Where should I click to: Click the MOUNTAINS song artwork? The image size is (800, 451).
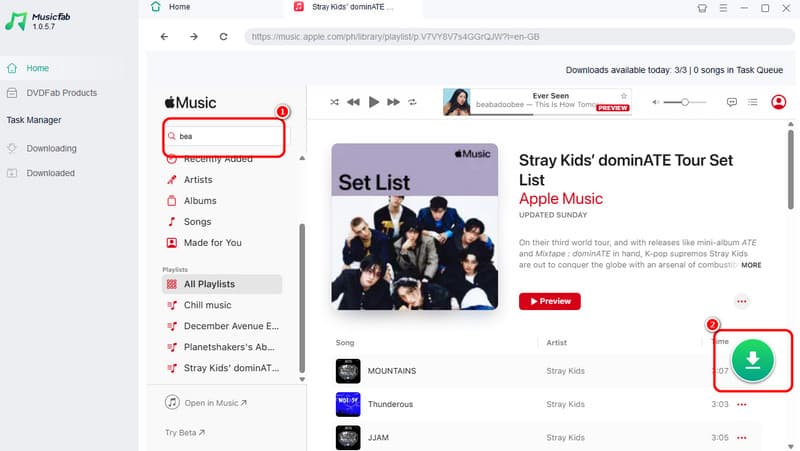tap(348, 371)
